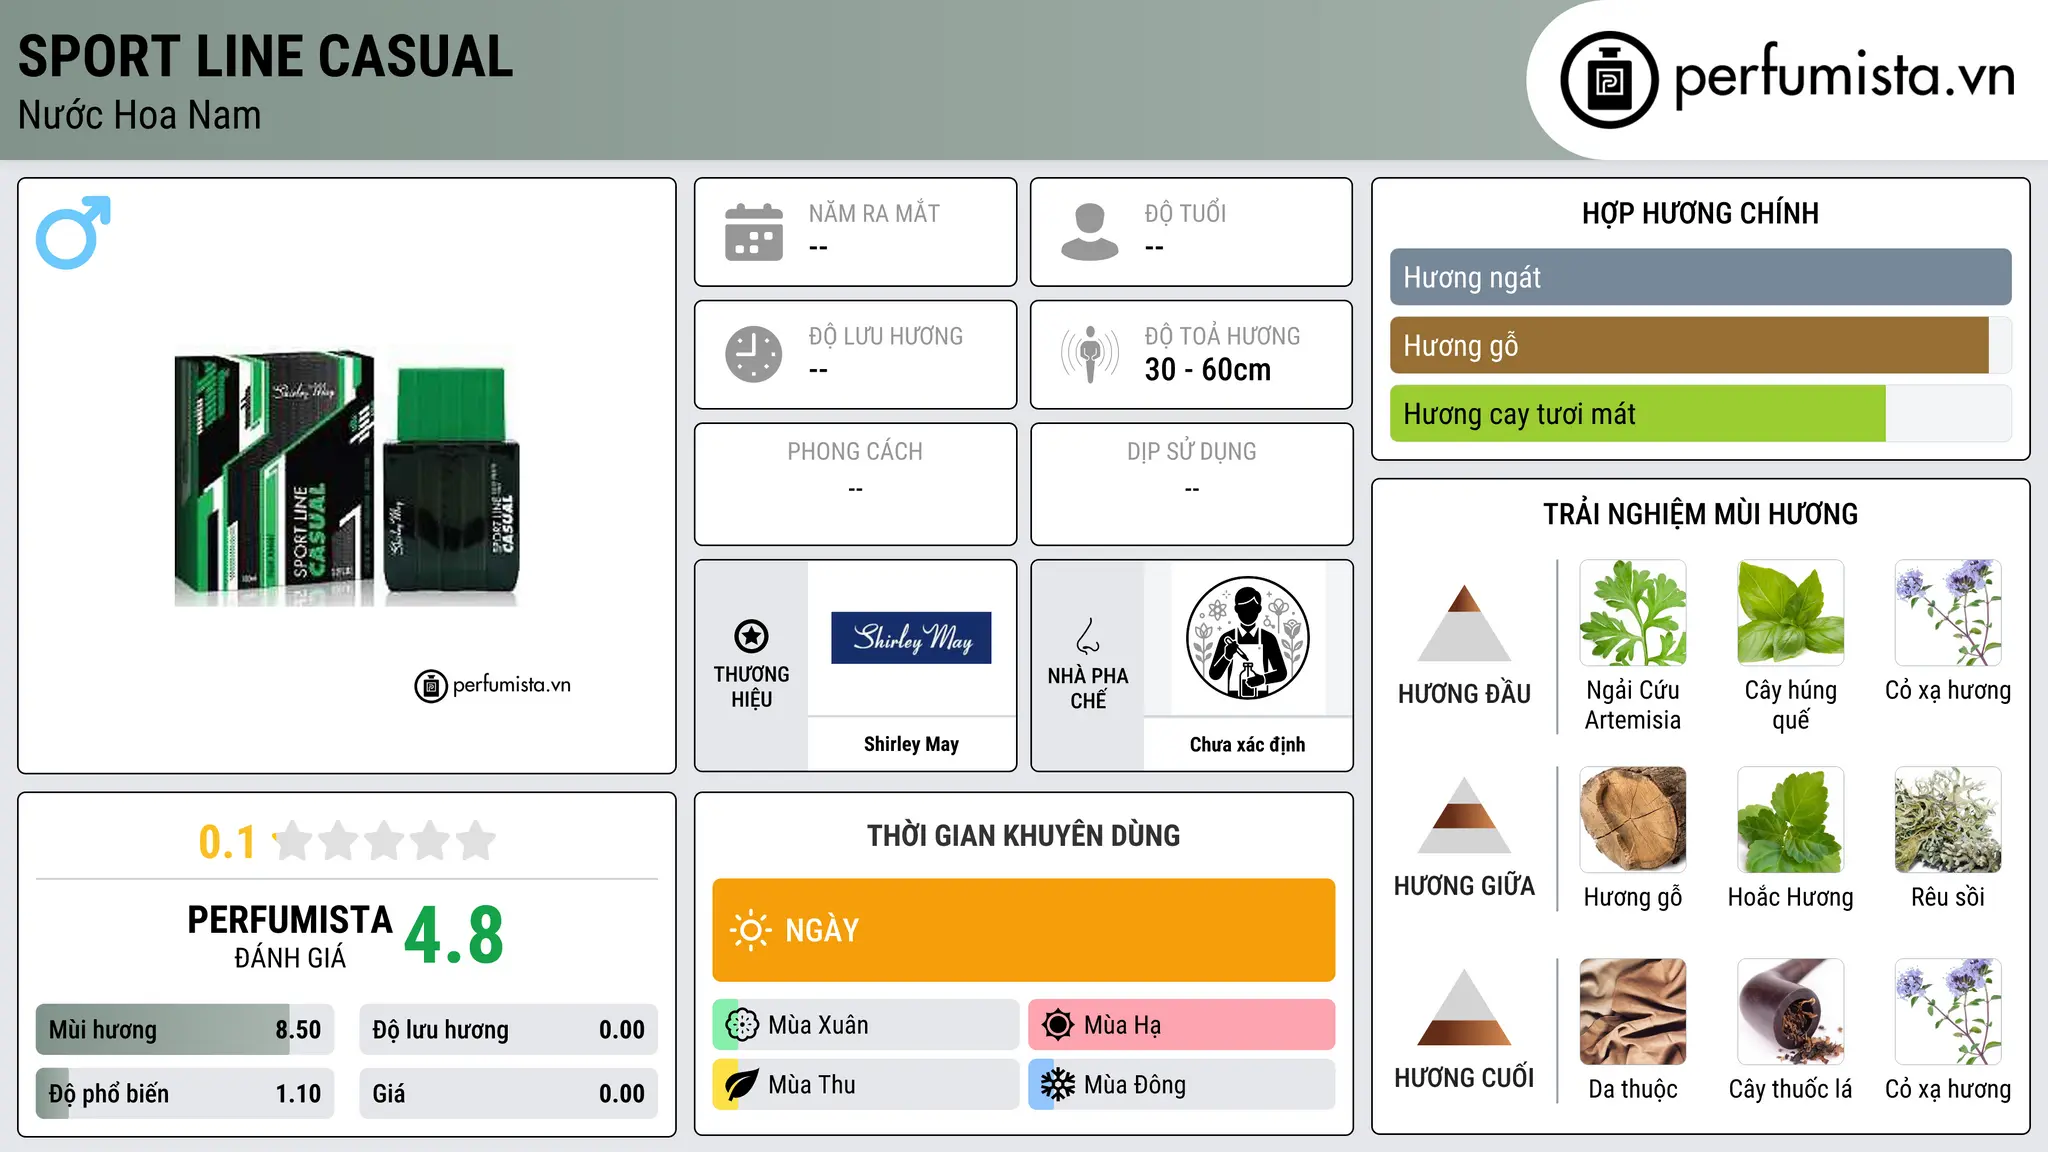Select the Hương gỗ wood log image
Viewport: 2048px width, 1152px height.
[x=1633, y=820]
